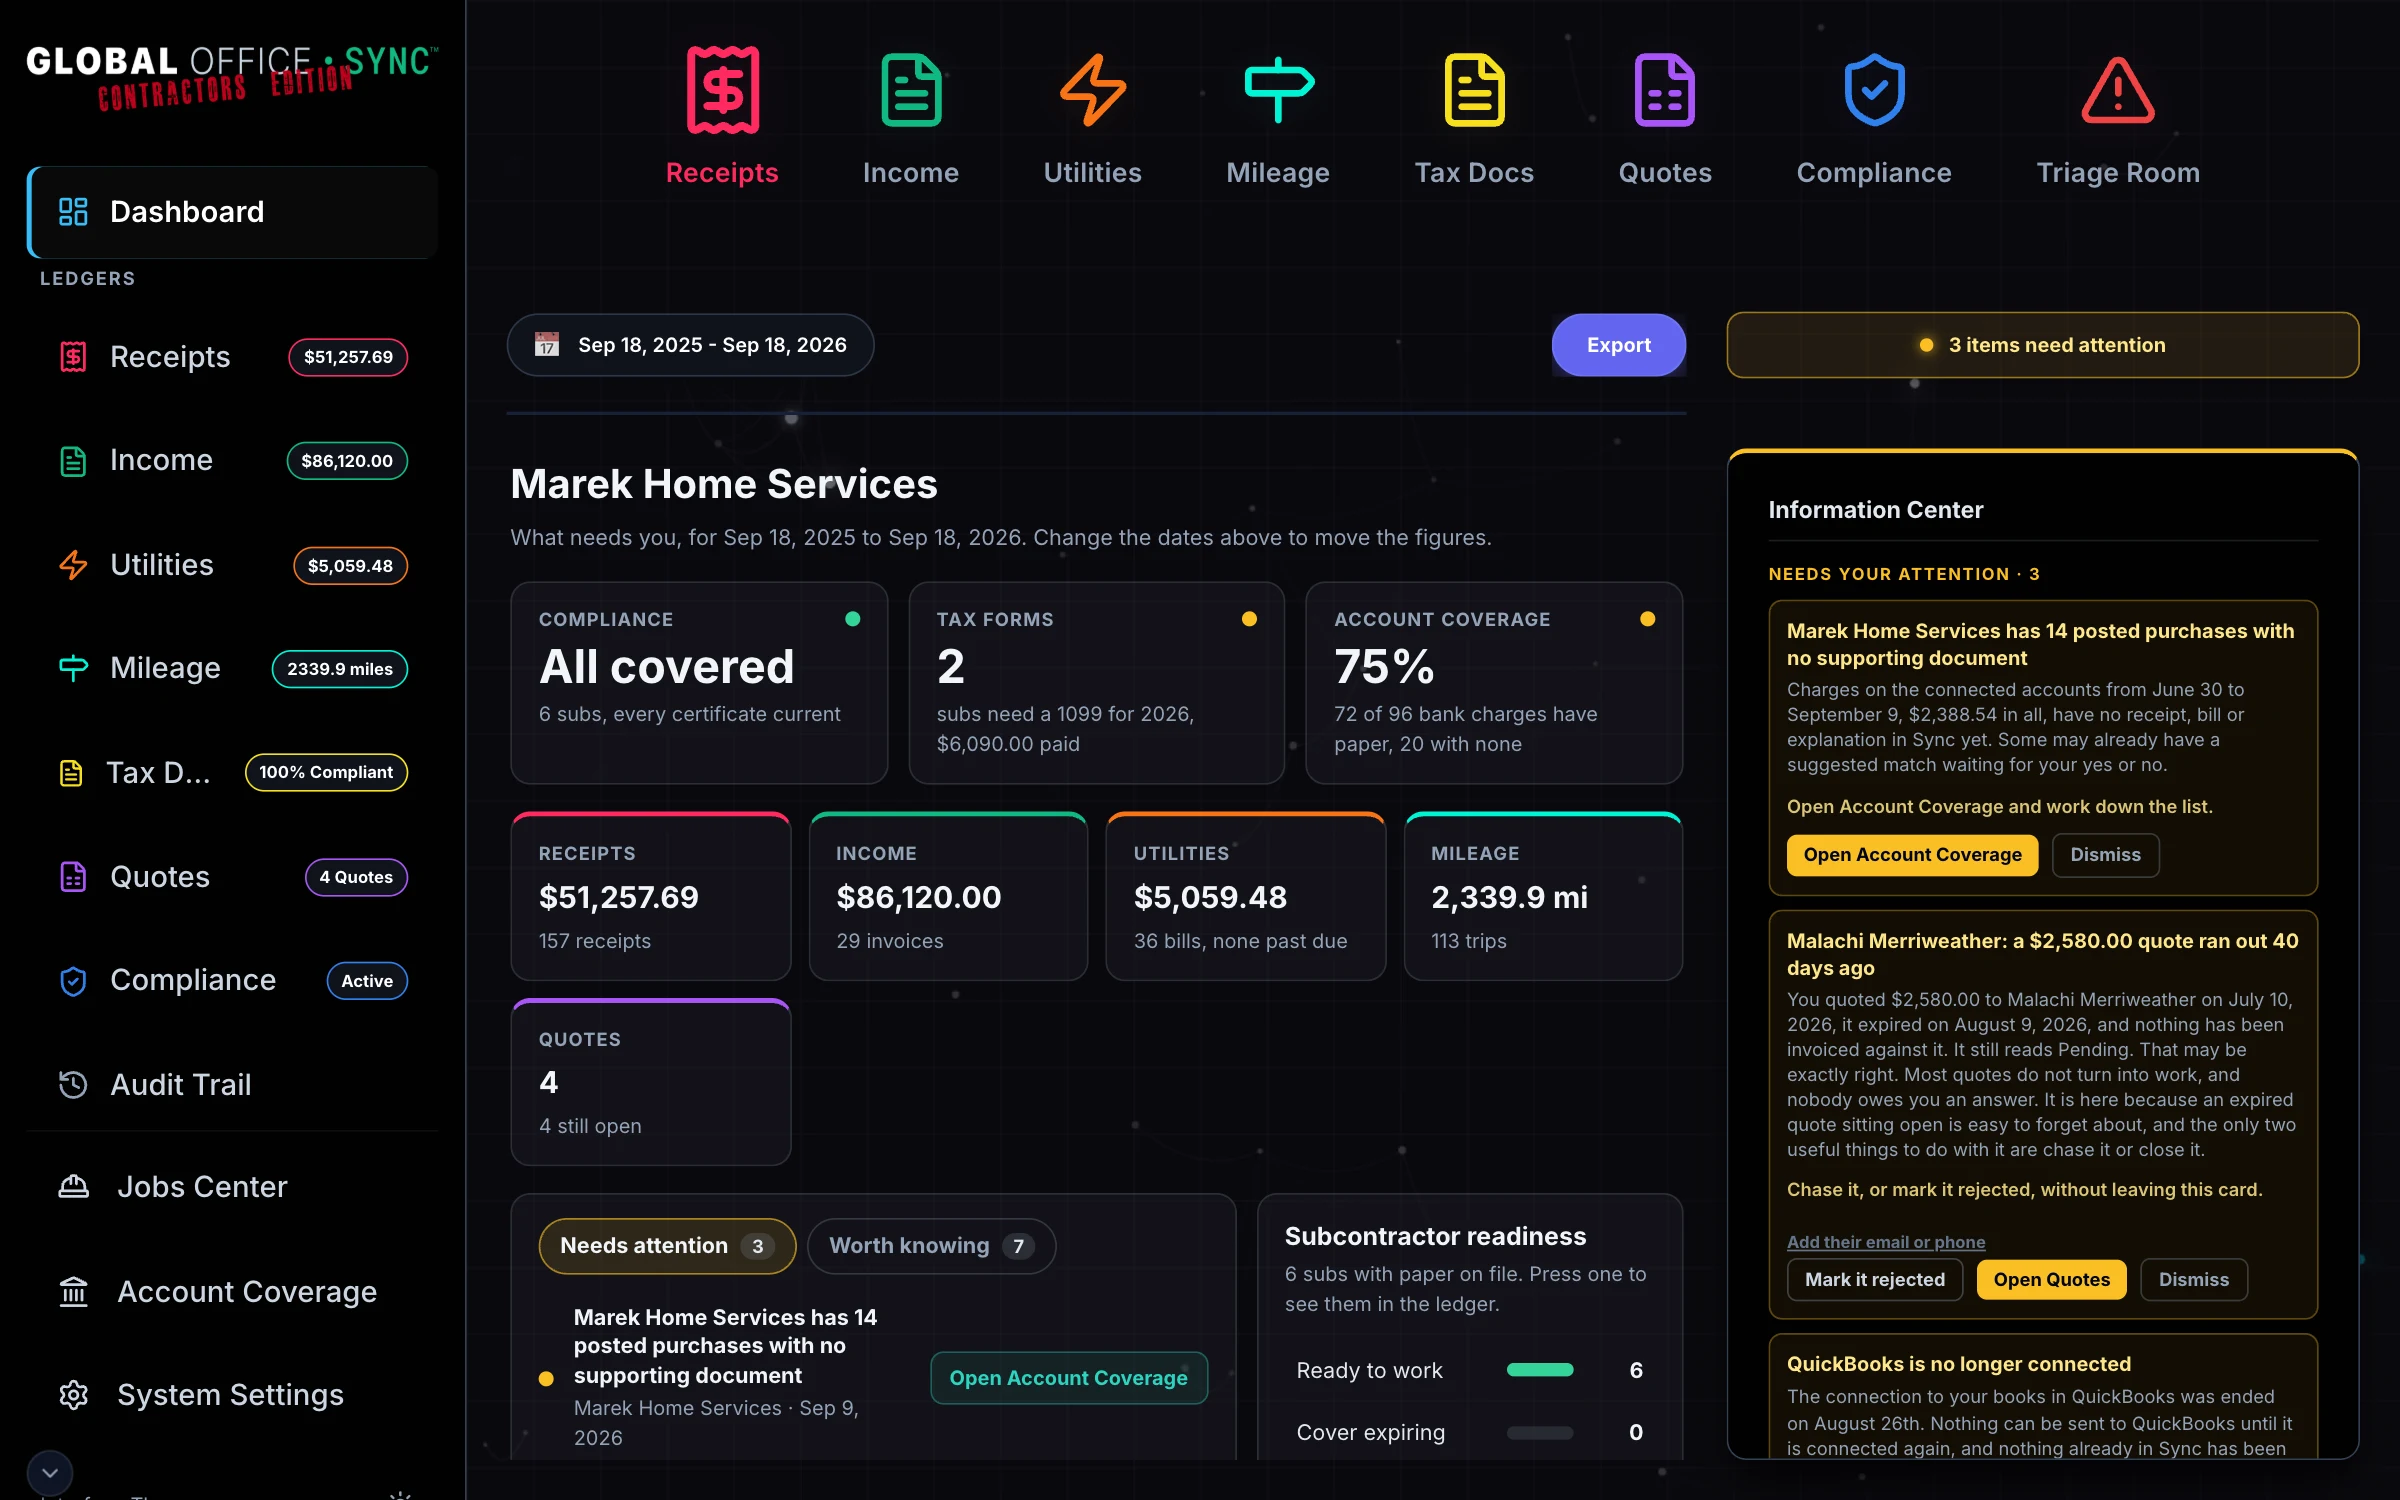Open the Tax Docs icon in top navigation
2400x1500 pixels.
[x=1474, y=90]
